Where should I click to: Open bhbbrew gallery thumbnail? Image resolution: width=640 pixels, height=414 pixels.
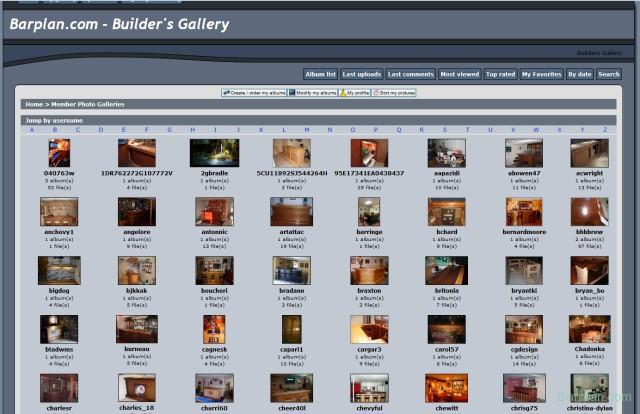click(589, 211)
